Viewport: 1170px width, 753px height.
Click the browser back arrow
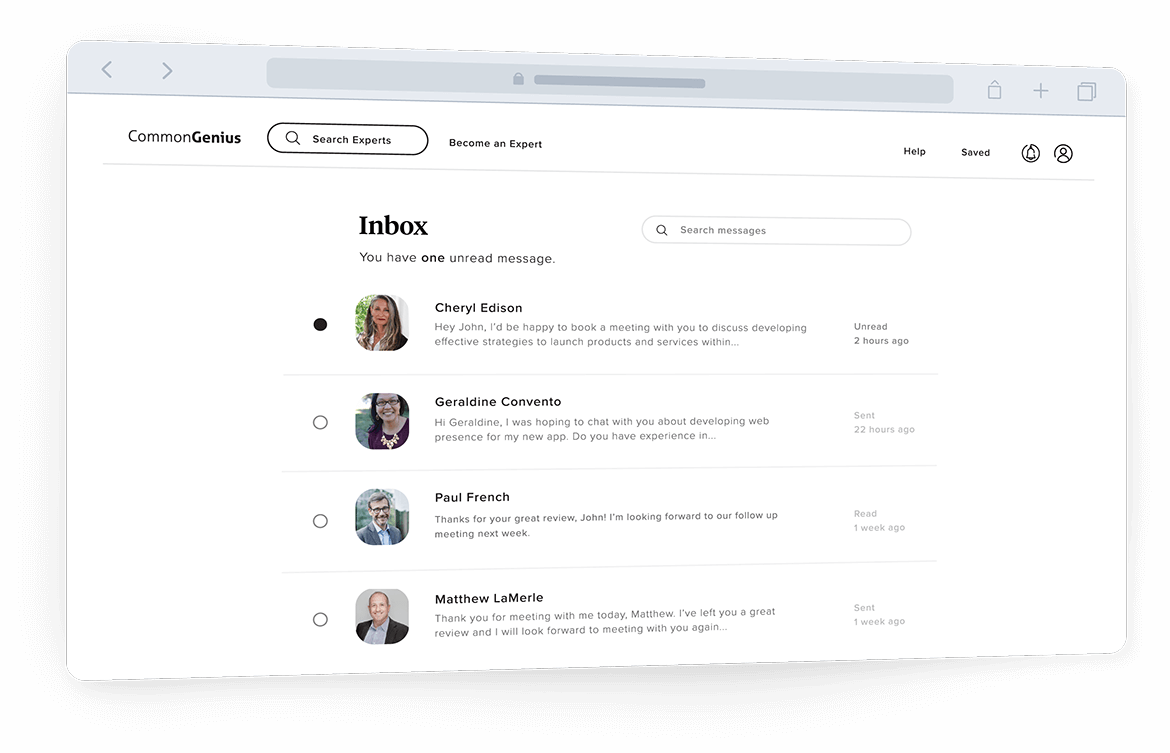(x=107, y=70)
